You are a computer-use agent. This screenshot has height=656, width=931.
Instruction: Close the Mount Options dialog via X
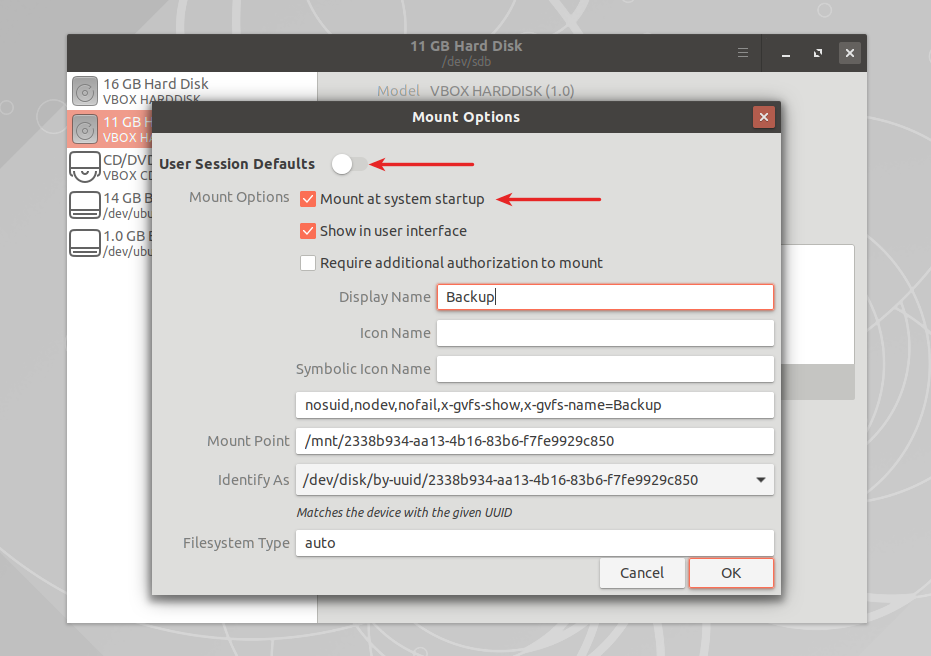763,116
